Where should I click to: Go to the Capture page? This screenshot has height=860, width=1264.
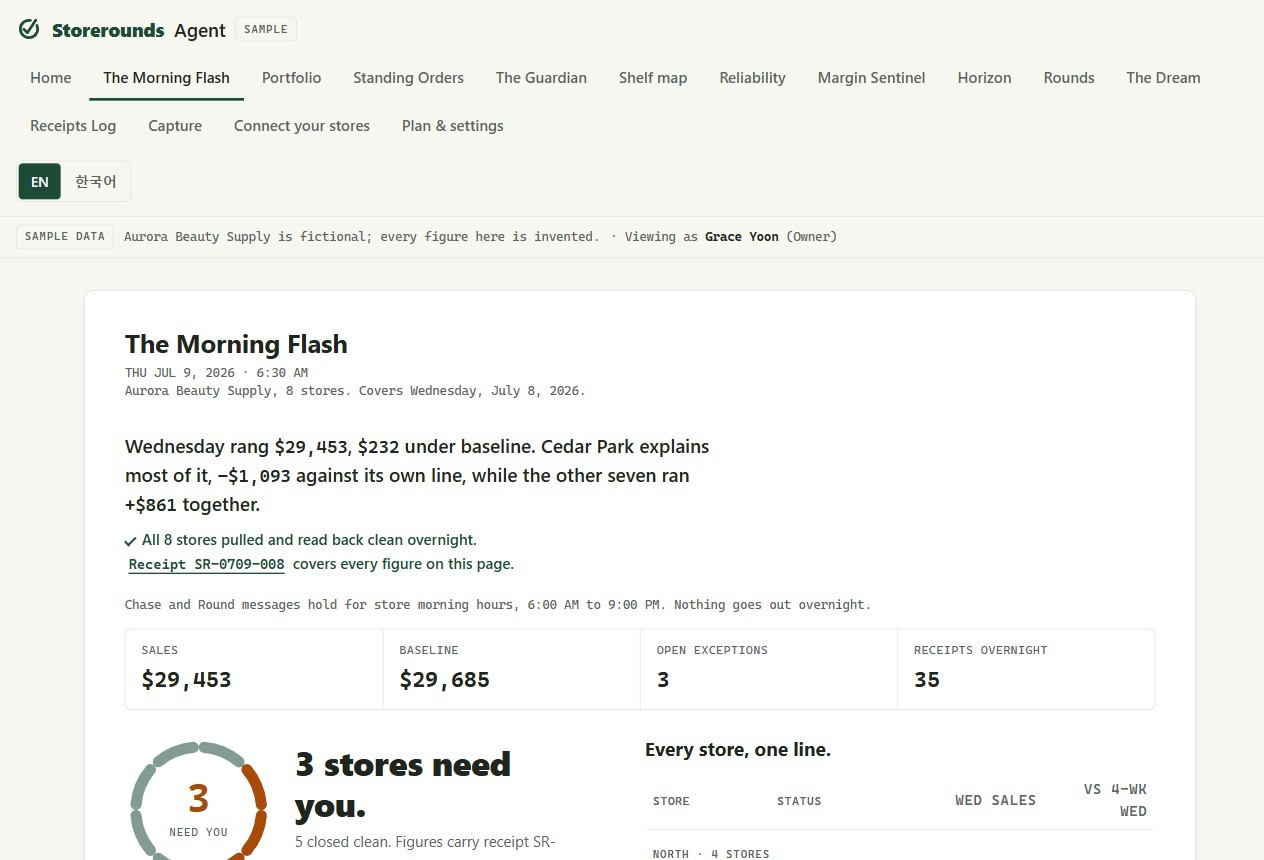point(175,126)
